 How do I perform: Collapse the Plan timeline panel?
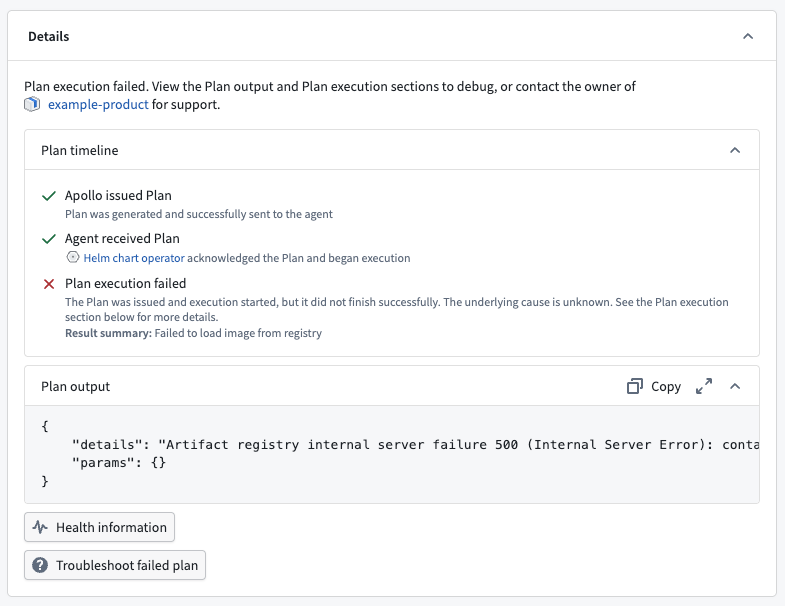tap(734, 150)
